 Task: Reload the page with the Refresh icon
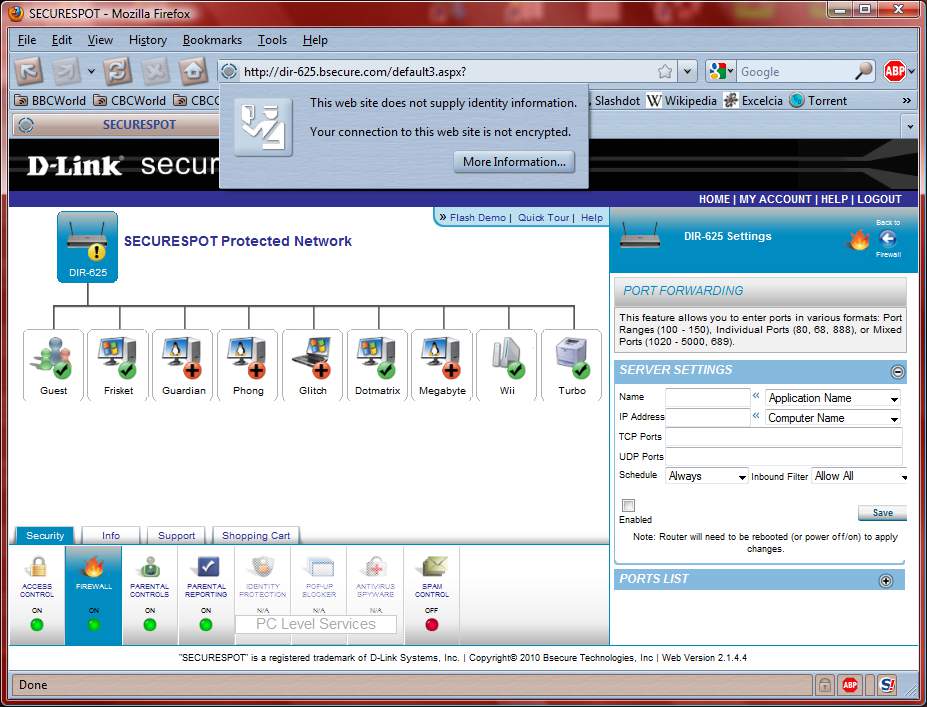click(118, 72)
